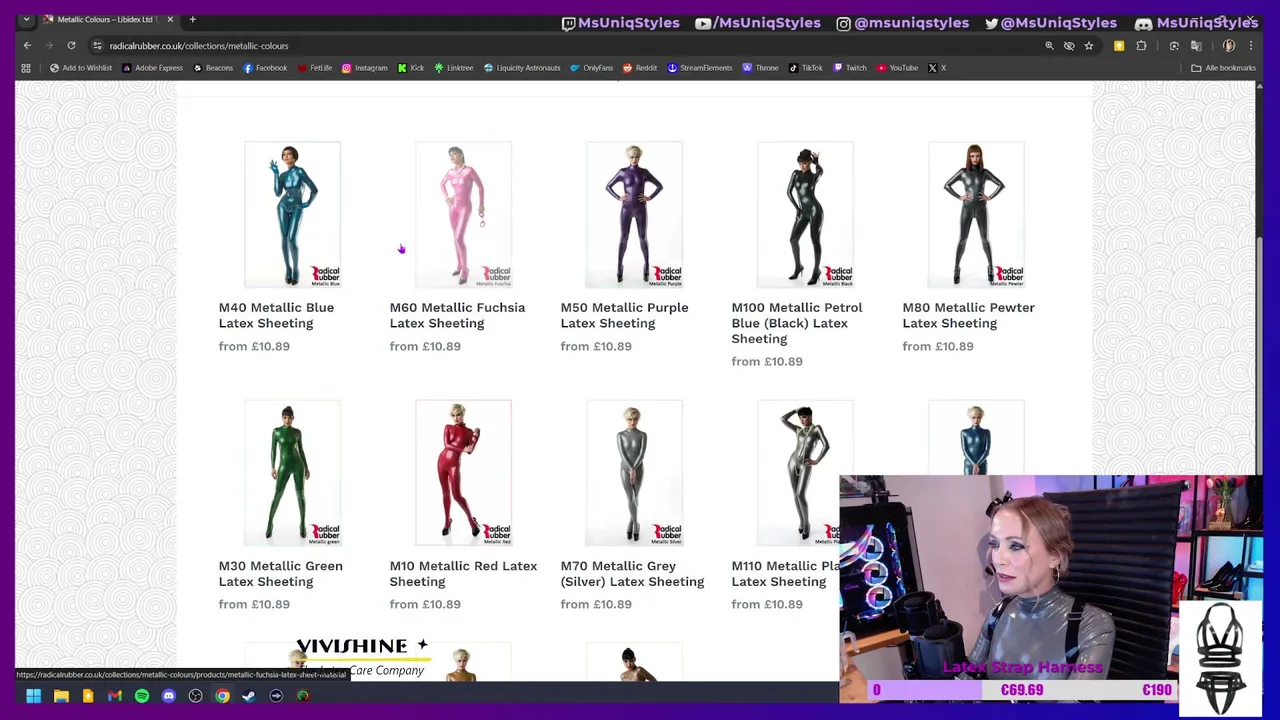Image resolution: width=1280 pixels, height=720 pixels.
Task: Open a new browser tab
Action: click(192, 19)
